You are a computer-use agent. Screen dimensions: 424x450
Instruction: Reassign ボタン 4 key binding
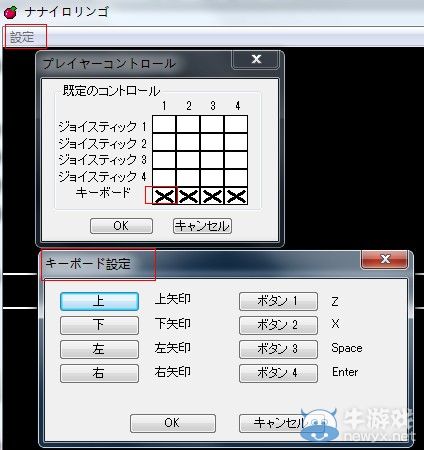[x=278, y=373]
